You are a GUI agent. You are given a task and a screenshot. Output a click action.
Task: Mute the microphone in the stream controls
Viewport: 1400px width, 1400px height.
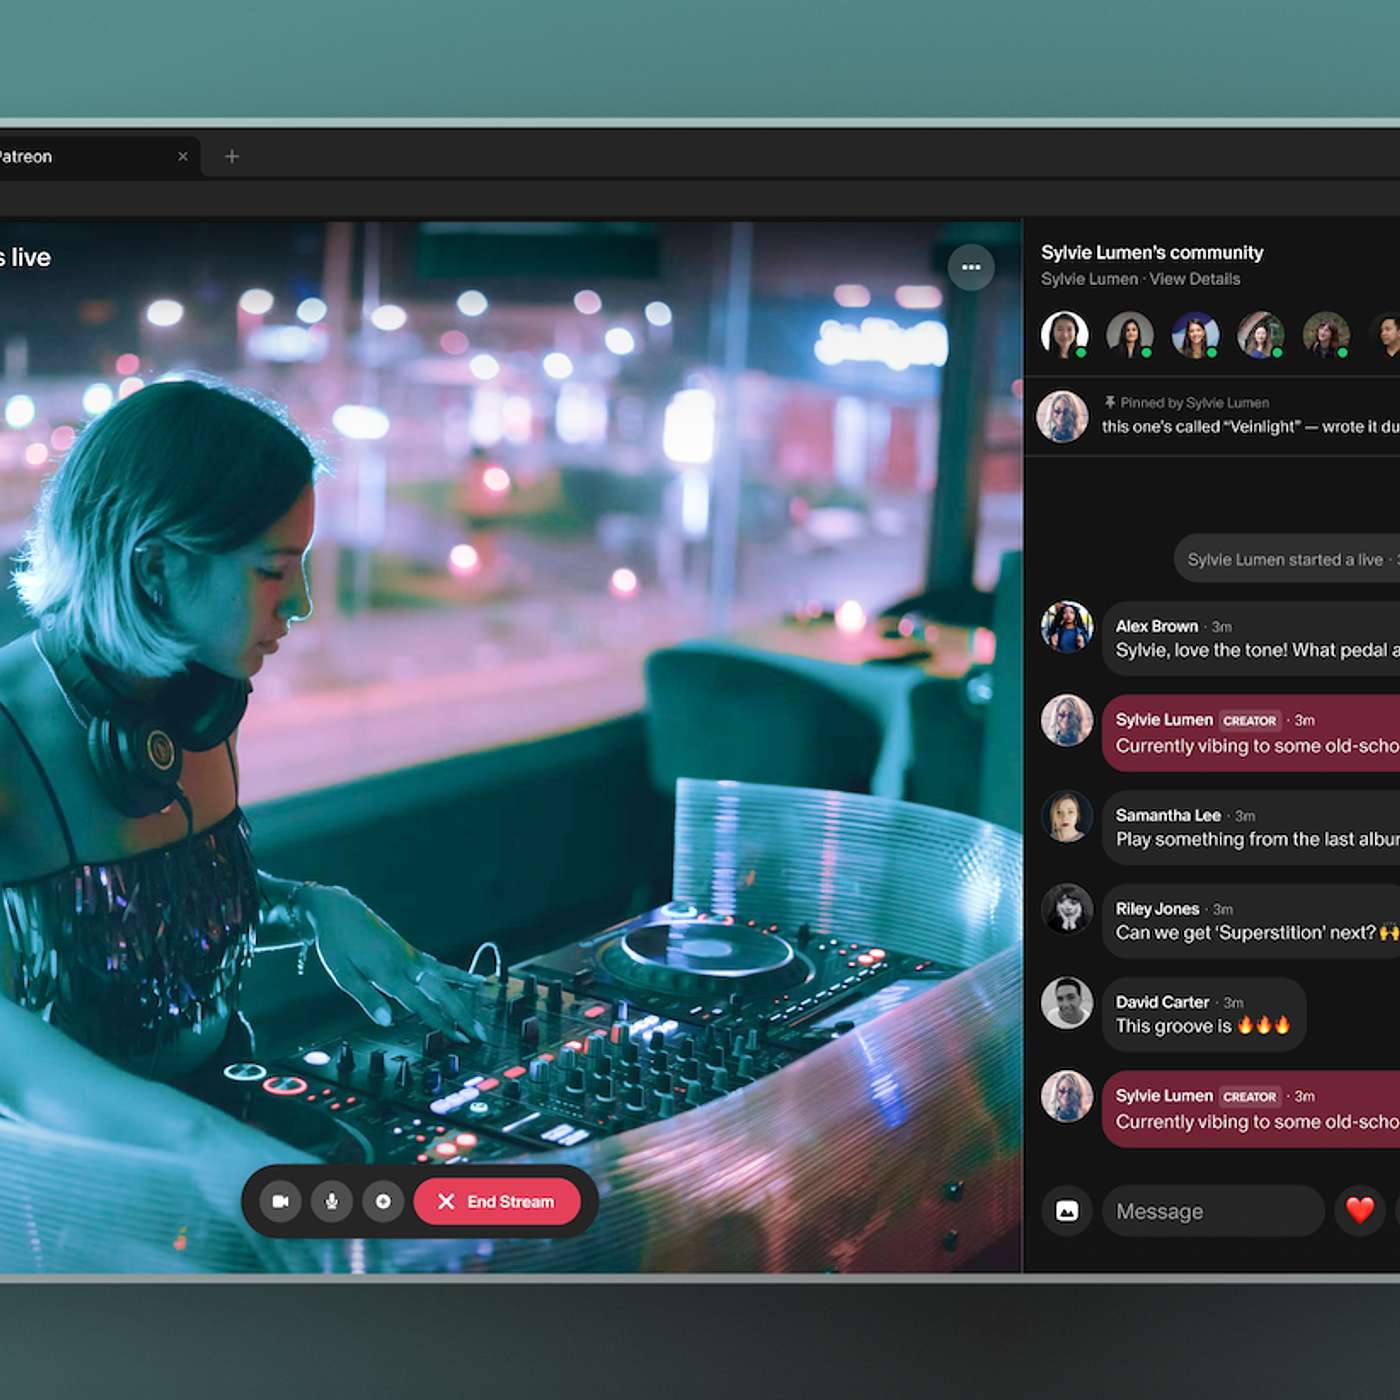[x=332, y=1201]
